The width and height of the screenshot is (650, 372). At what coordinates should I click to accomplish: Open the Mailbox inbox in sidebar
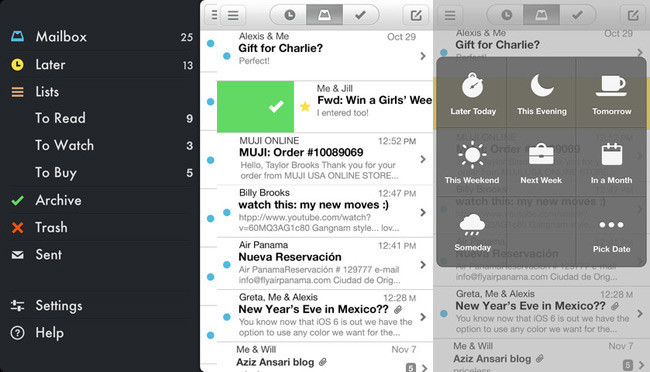[101, 37]
